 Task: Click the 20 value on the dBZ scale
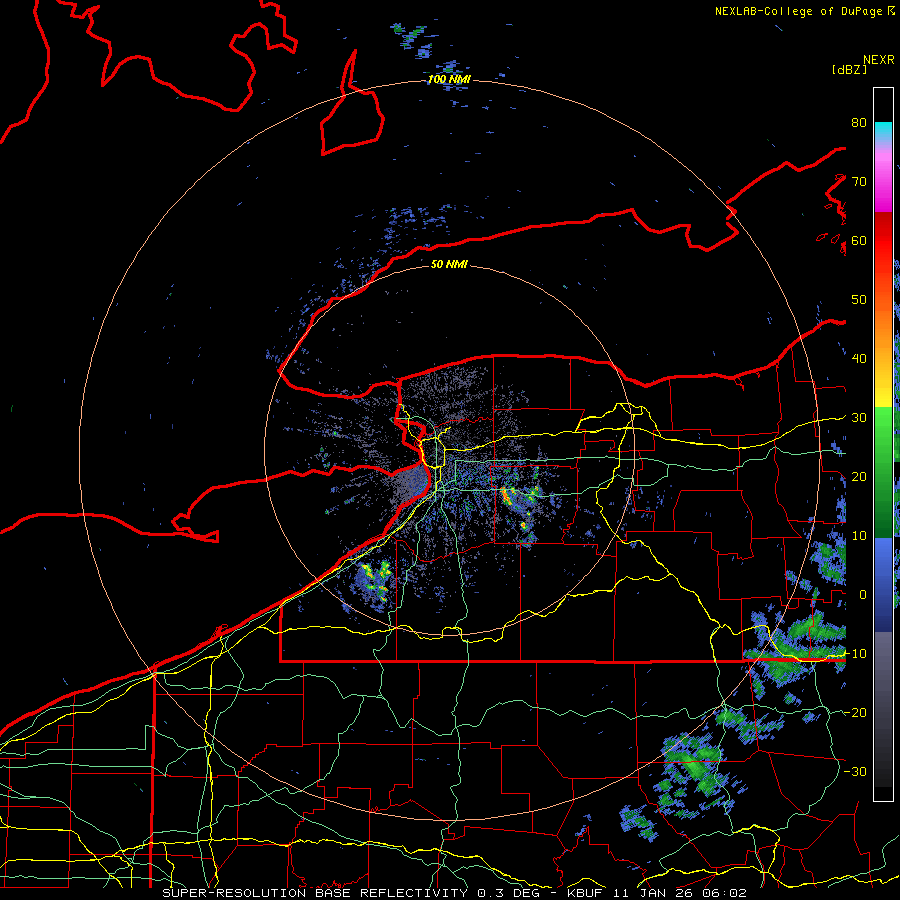859,477
